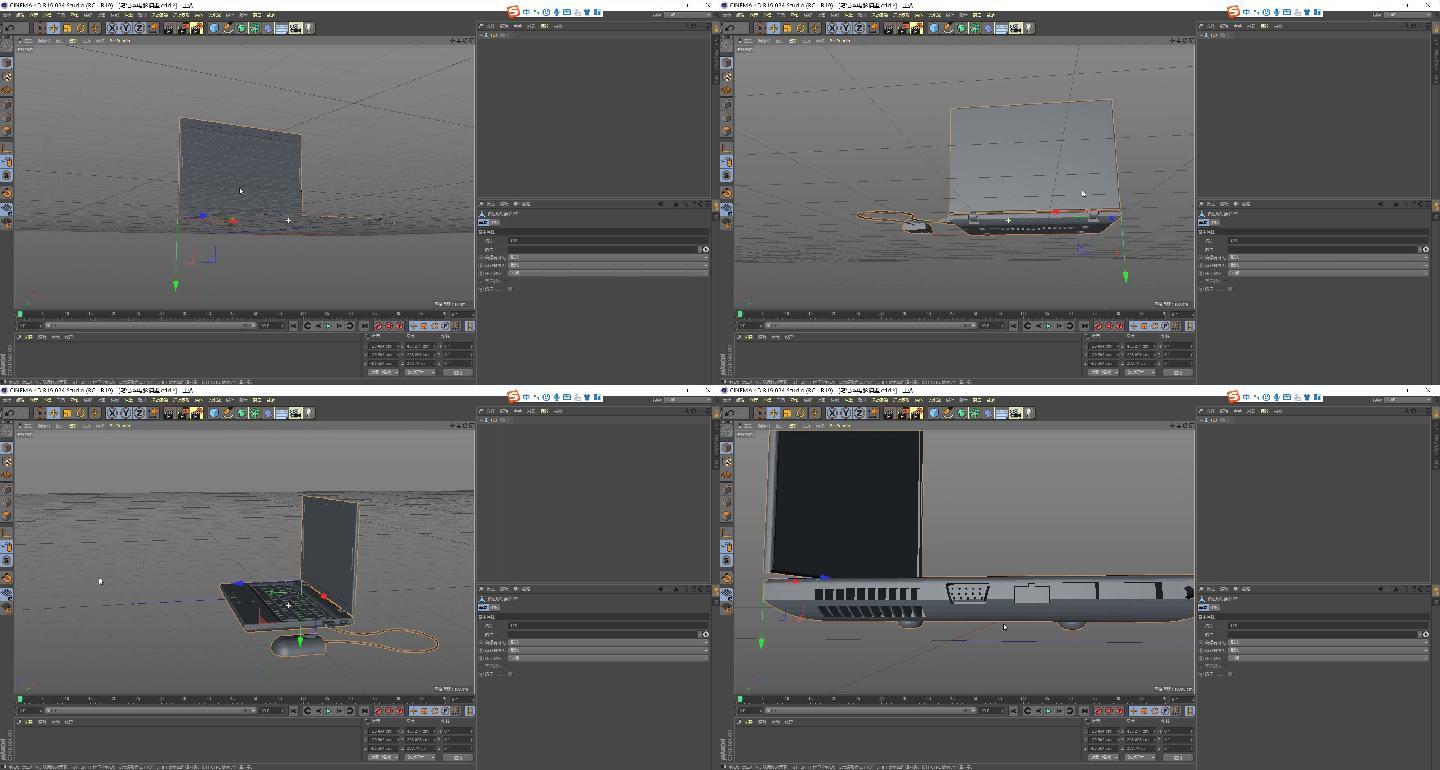Screen dimensions: 1440x770
Task: Toggle X-axis lock in the top-left window
Action: [113, 28]
